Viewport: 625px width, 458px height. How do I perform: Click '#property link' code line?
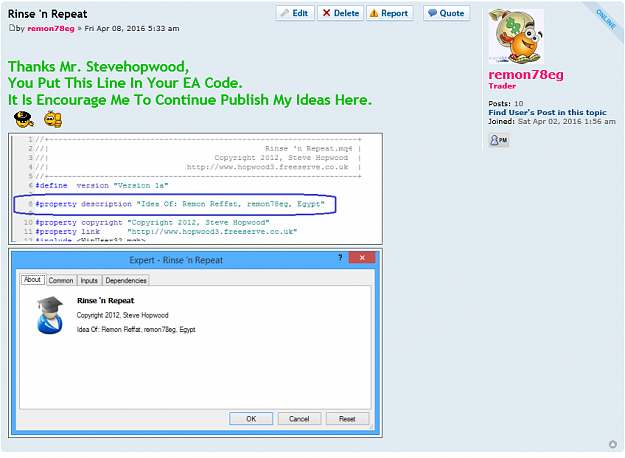coord(166,232)
